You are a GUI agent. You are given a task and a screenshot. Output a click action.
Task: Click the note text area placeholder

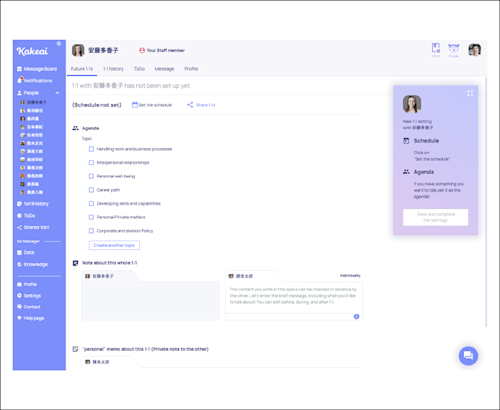click(x=294, y=296)
